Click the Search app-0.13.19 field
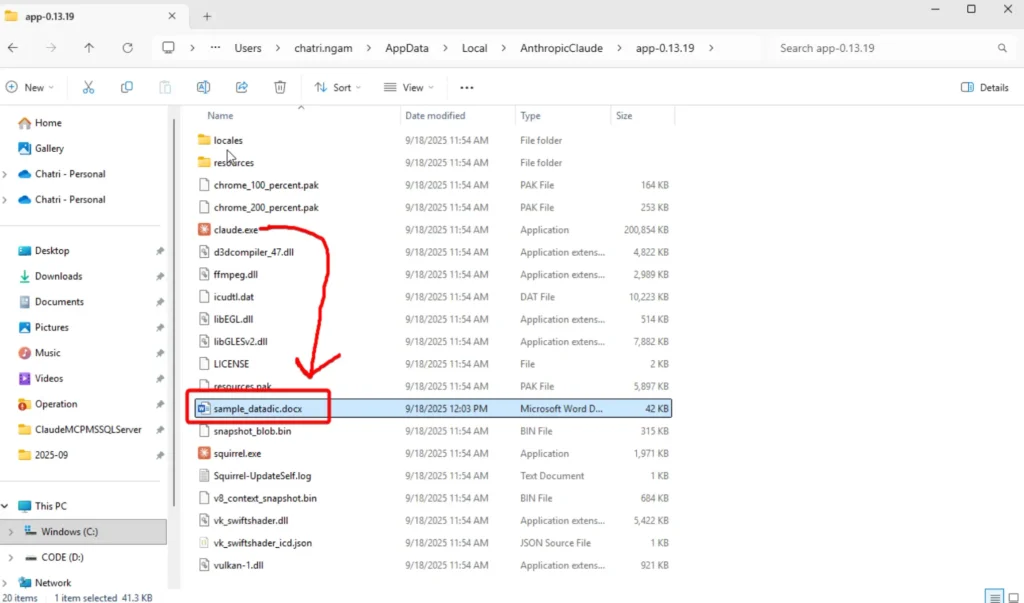This screenshot has height=603, width=1024. pos(885,48)
